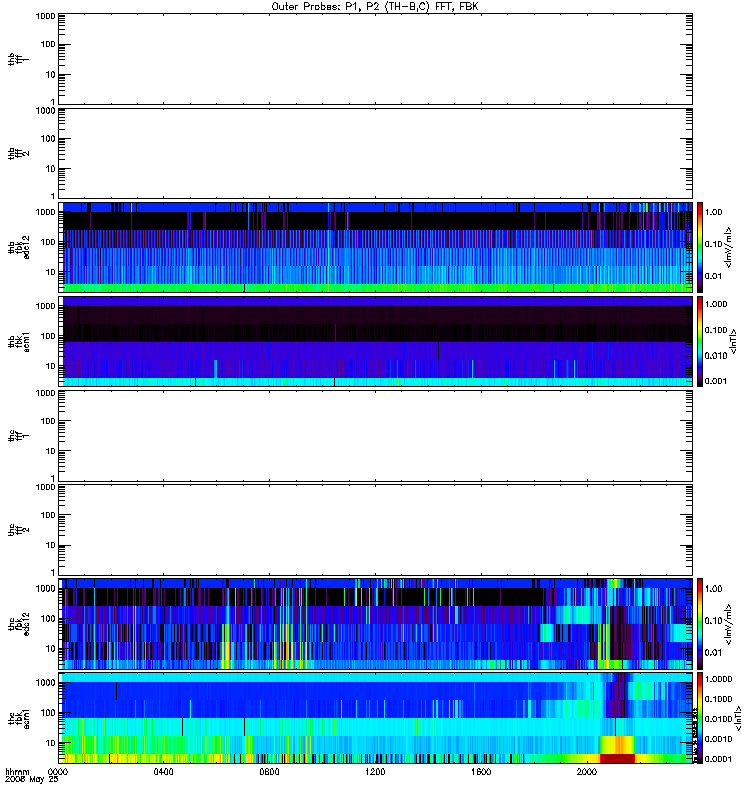The height and width of the screenshot is (800, 750).
Task: Click the "thc fbk edc12" panel label
Action: pos(18,623)
